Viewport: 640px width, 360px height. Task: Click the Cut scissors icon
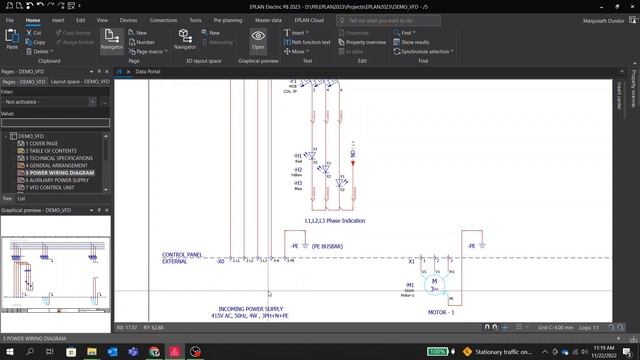coord(29,33)
